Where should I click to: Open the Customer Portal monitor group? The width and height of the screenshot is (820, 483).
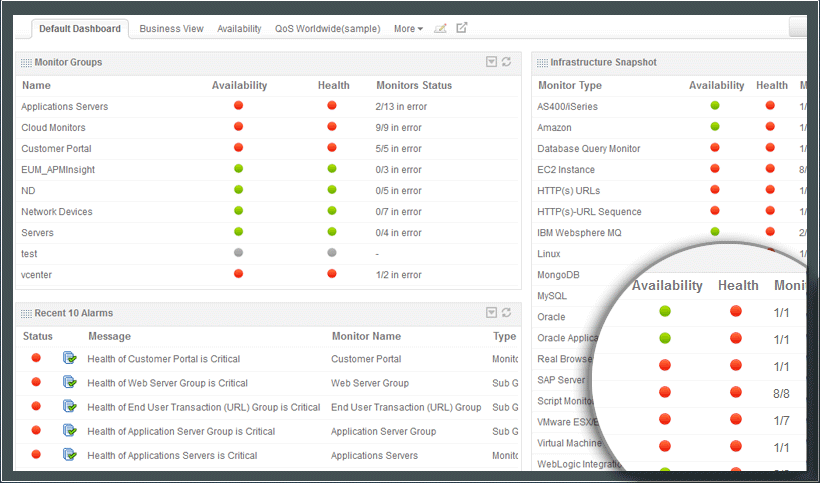[56, 148]
